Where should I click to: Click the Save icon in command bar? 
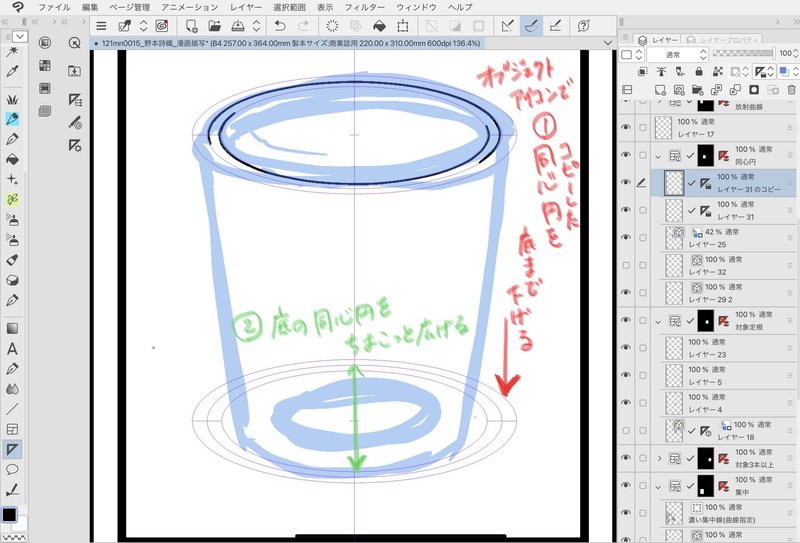(x=238, y=26)
